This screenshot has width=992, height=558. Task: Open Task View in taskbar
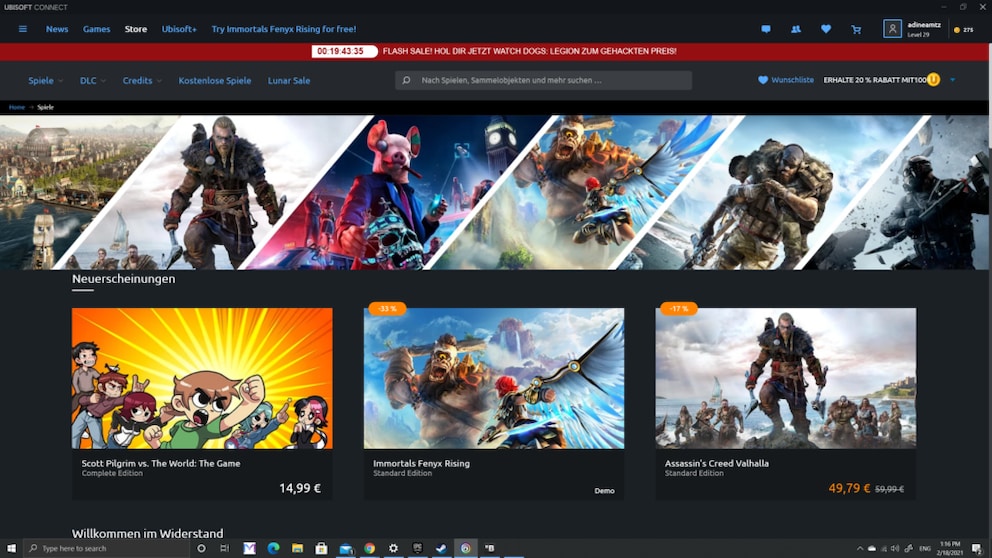225,548
